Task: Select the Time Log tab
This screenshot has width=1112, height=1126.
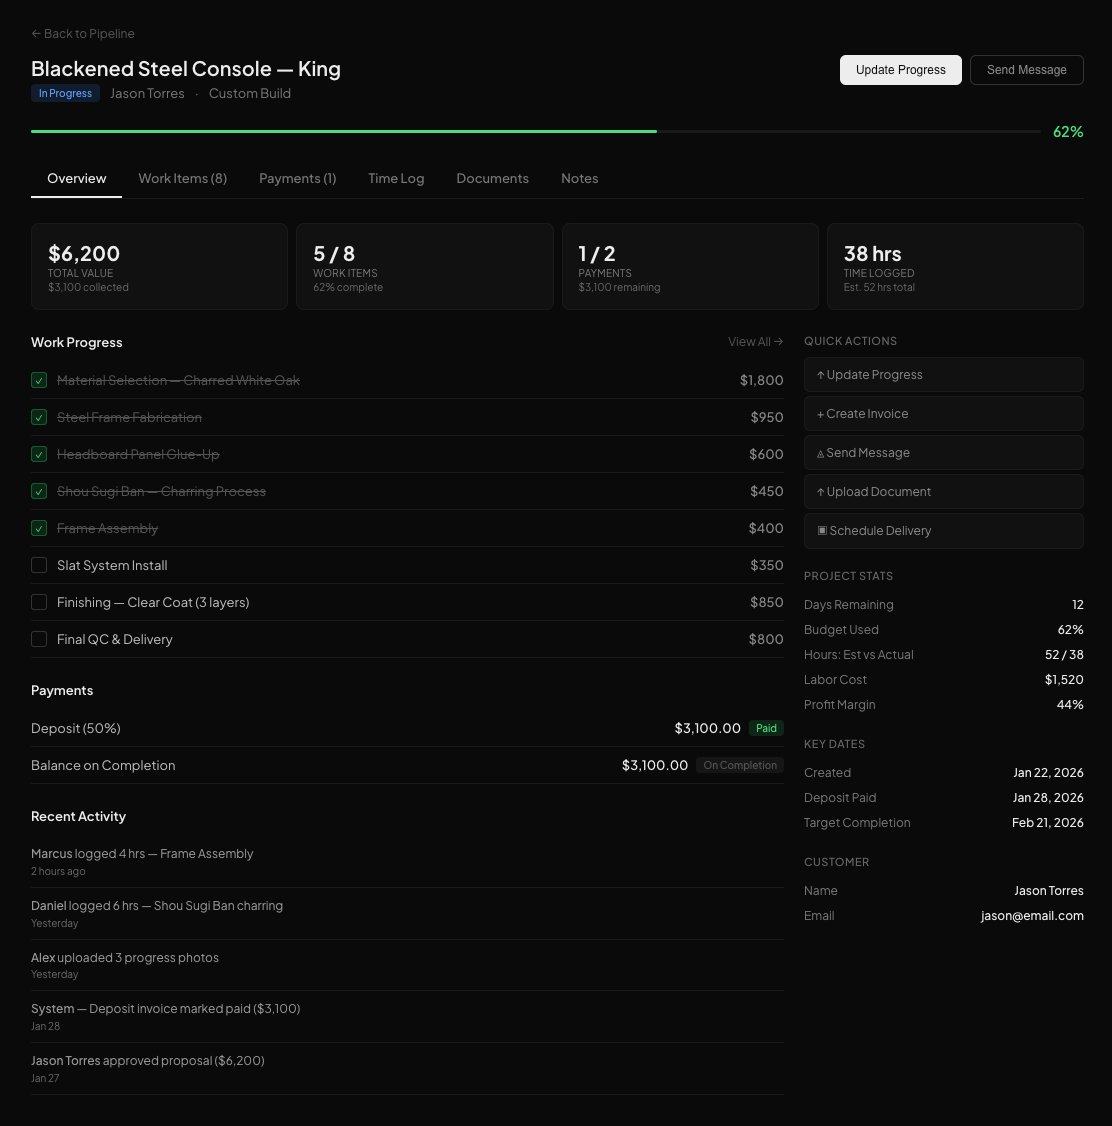Action: (x=396, y=179)
